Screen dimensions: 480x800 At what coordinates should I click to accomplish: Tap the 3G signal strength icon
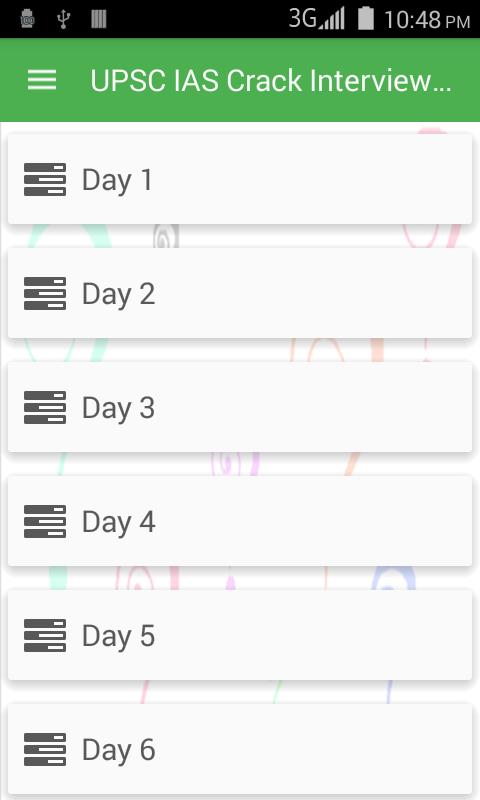pyautogui.click(x=317, y=18)
